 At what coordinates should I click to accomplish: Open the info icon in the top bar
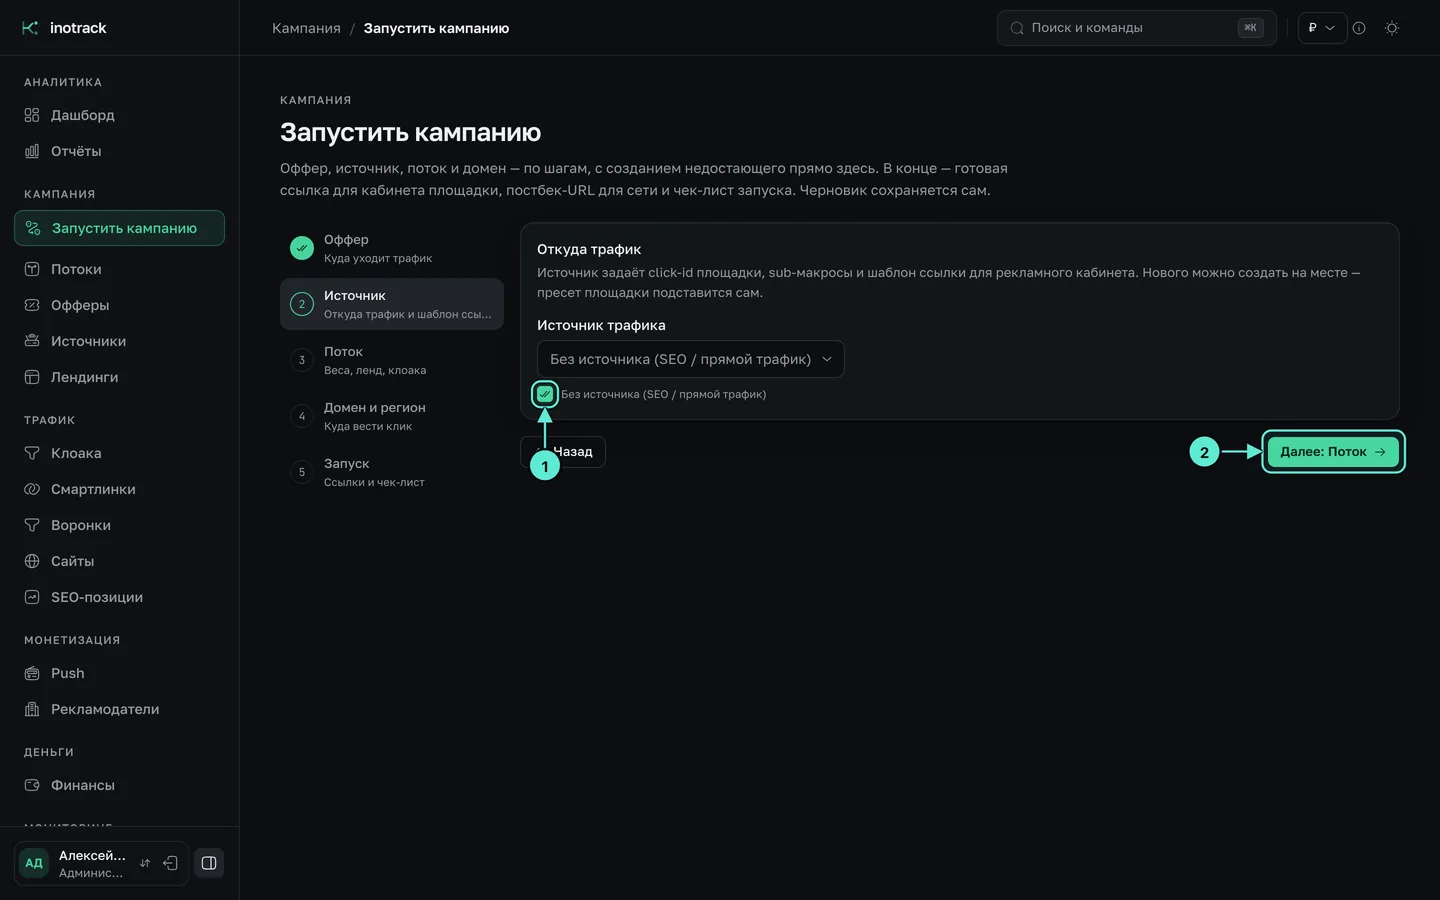click(1359, 28)
